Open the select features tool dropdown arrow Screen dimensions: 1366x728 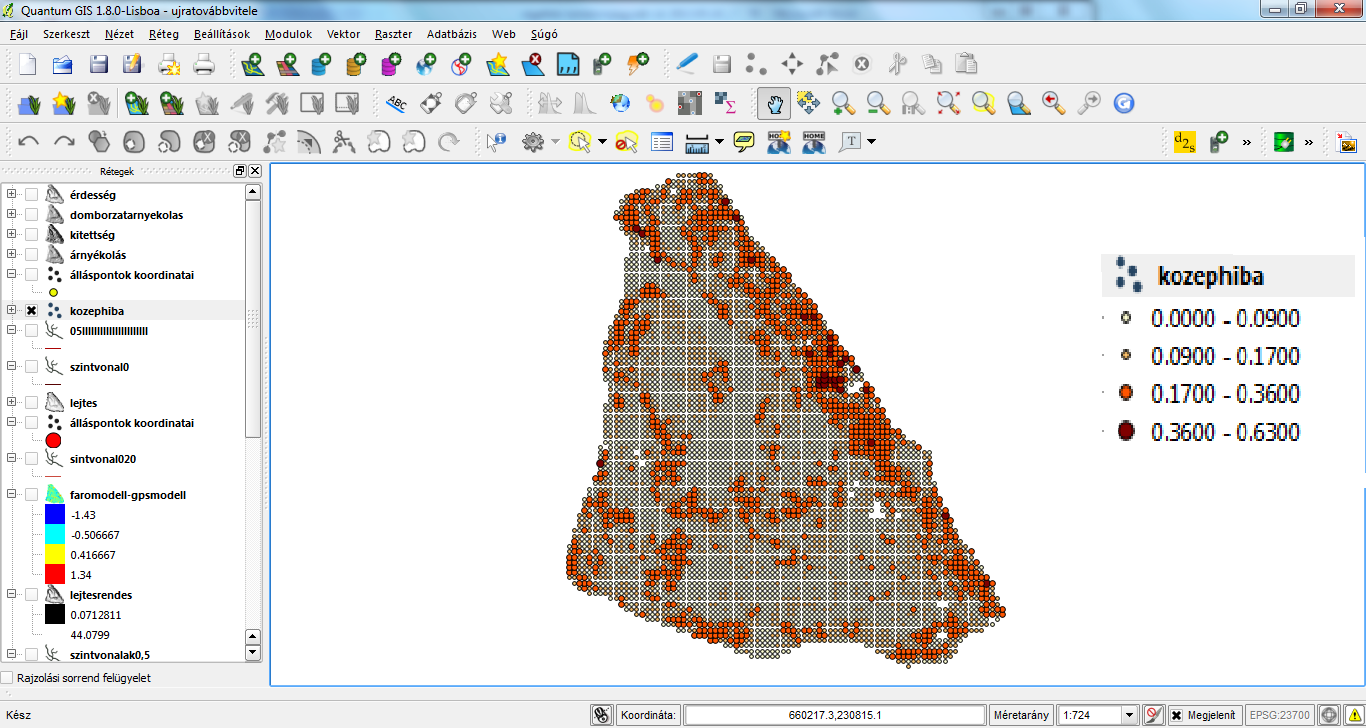point(602,142)
